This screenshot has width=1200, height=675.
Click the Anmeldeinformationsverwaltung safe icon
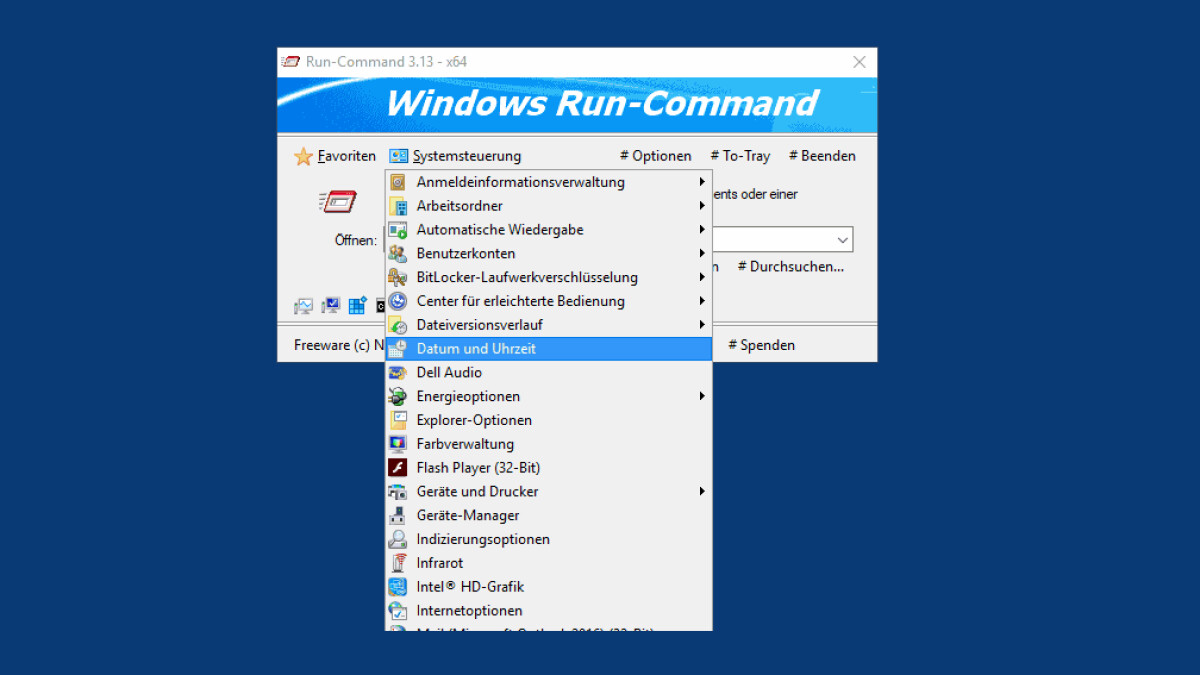pos(398,182)
